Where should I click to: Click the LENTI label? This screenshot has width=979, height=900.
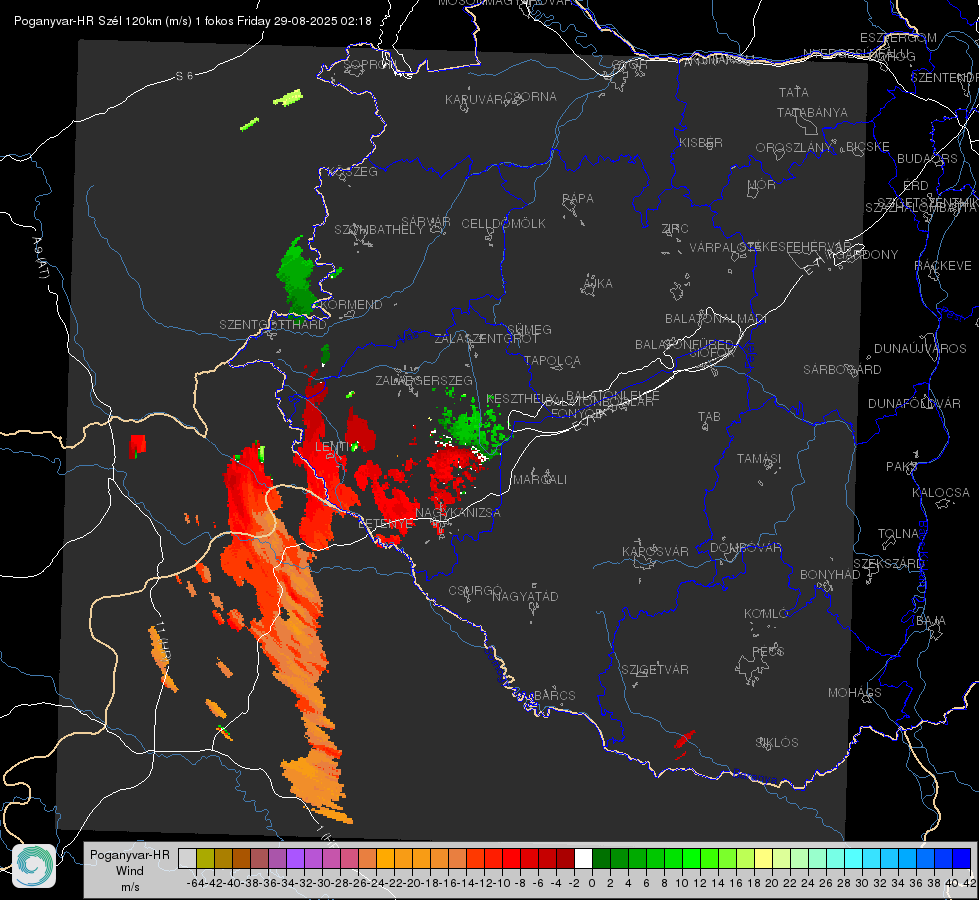pos(332,447)
